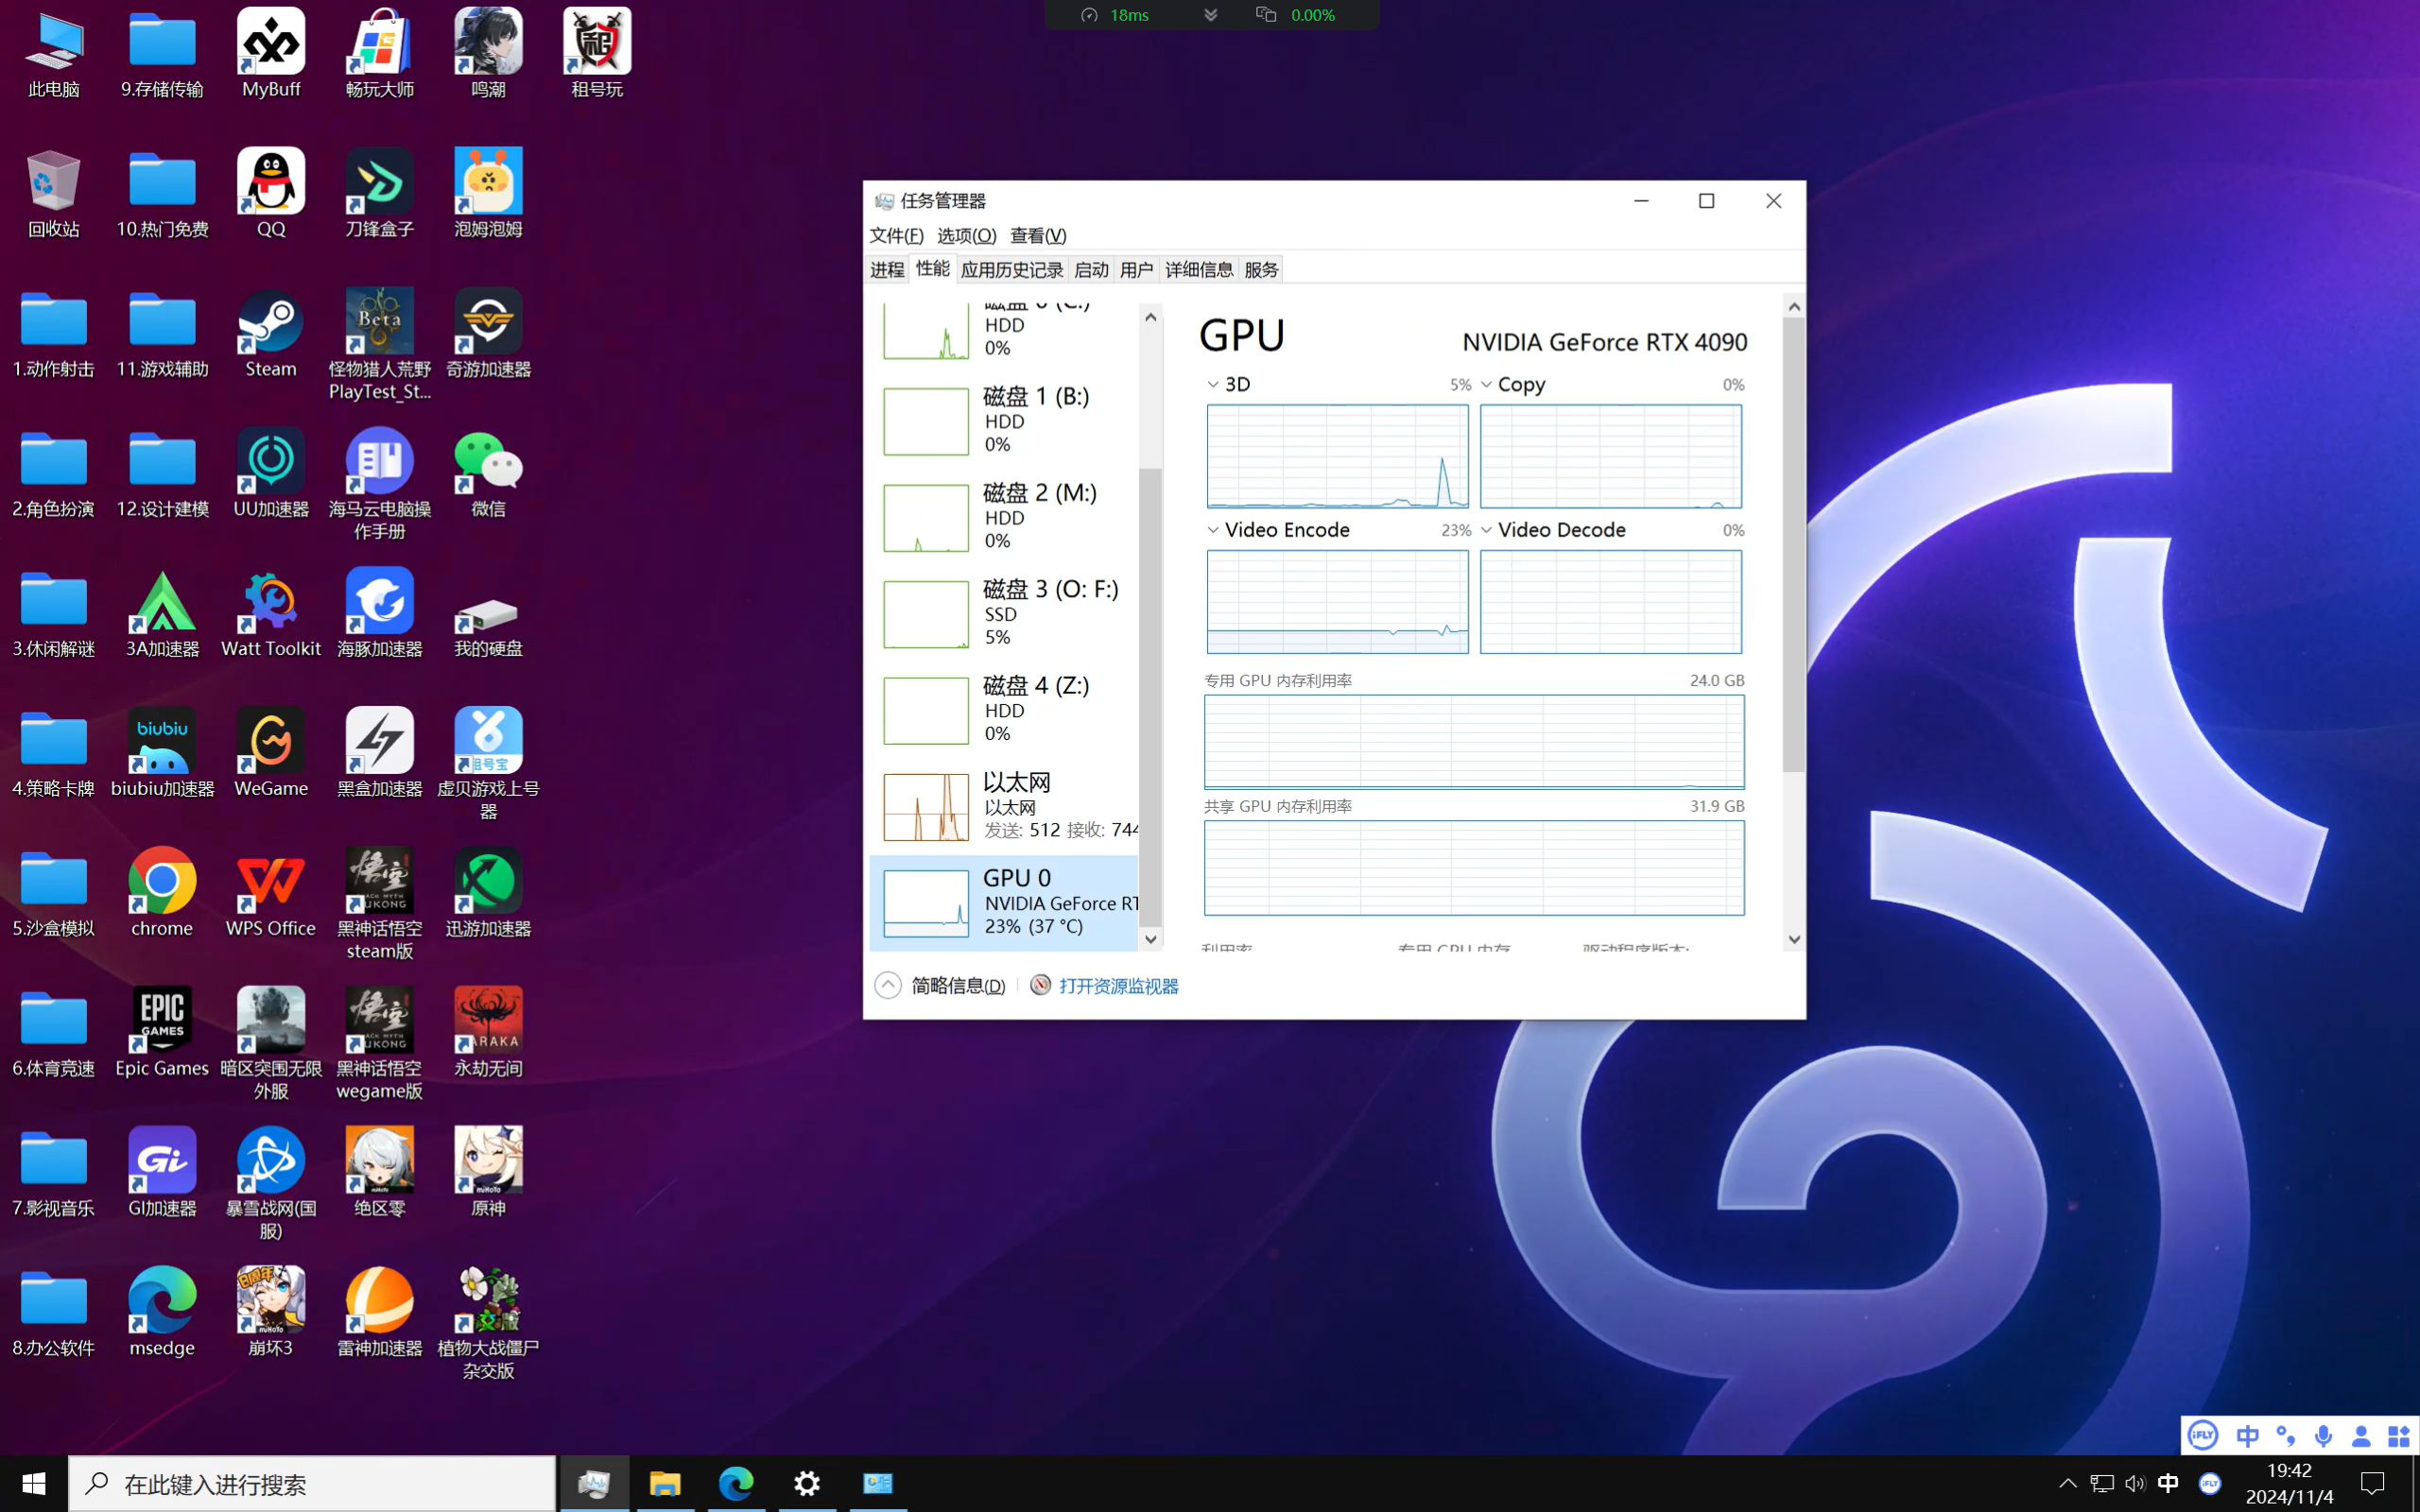Switch to the 进程 tab
2420x1512 pixels.
click(x=887, y=270)
